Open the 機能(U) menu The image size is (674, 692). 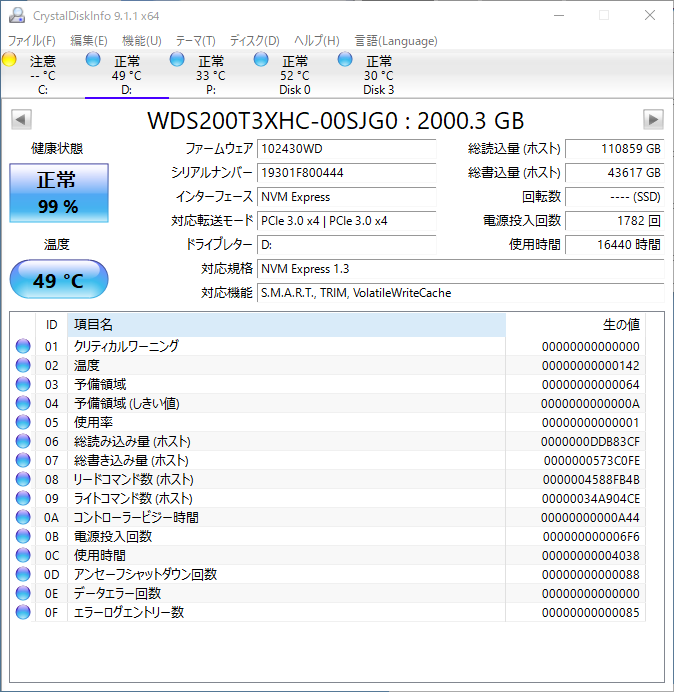(142, 41)
